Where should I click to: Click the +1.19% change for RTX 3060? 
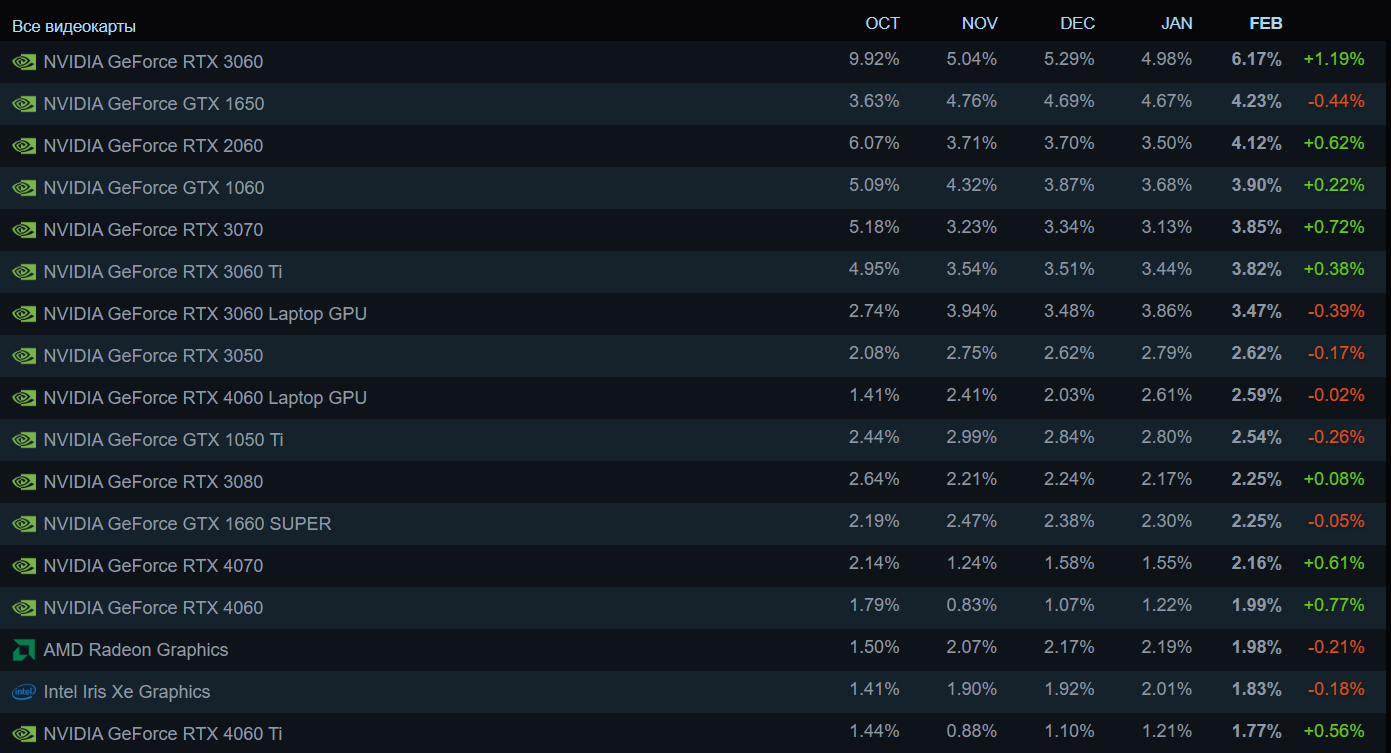tap(1333, 59)
